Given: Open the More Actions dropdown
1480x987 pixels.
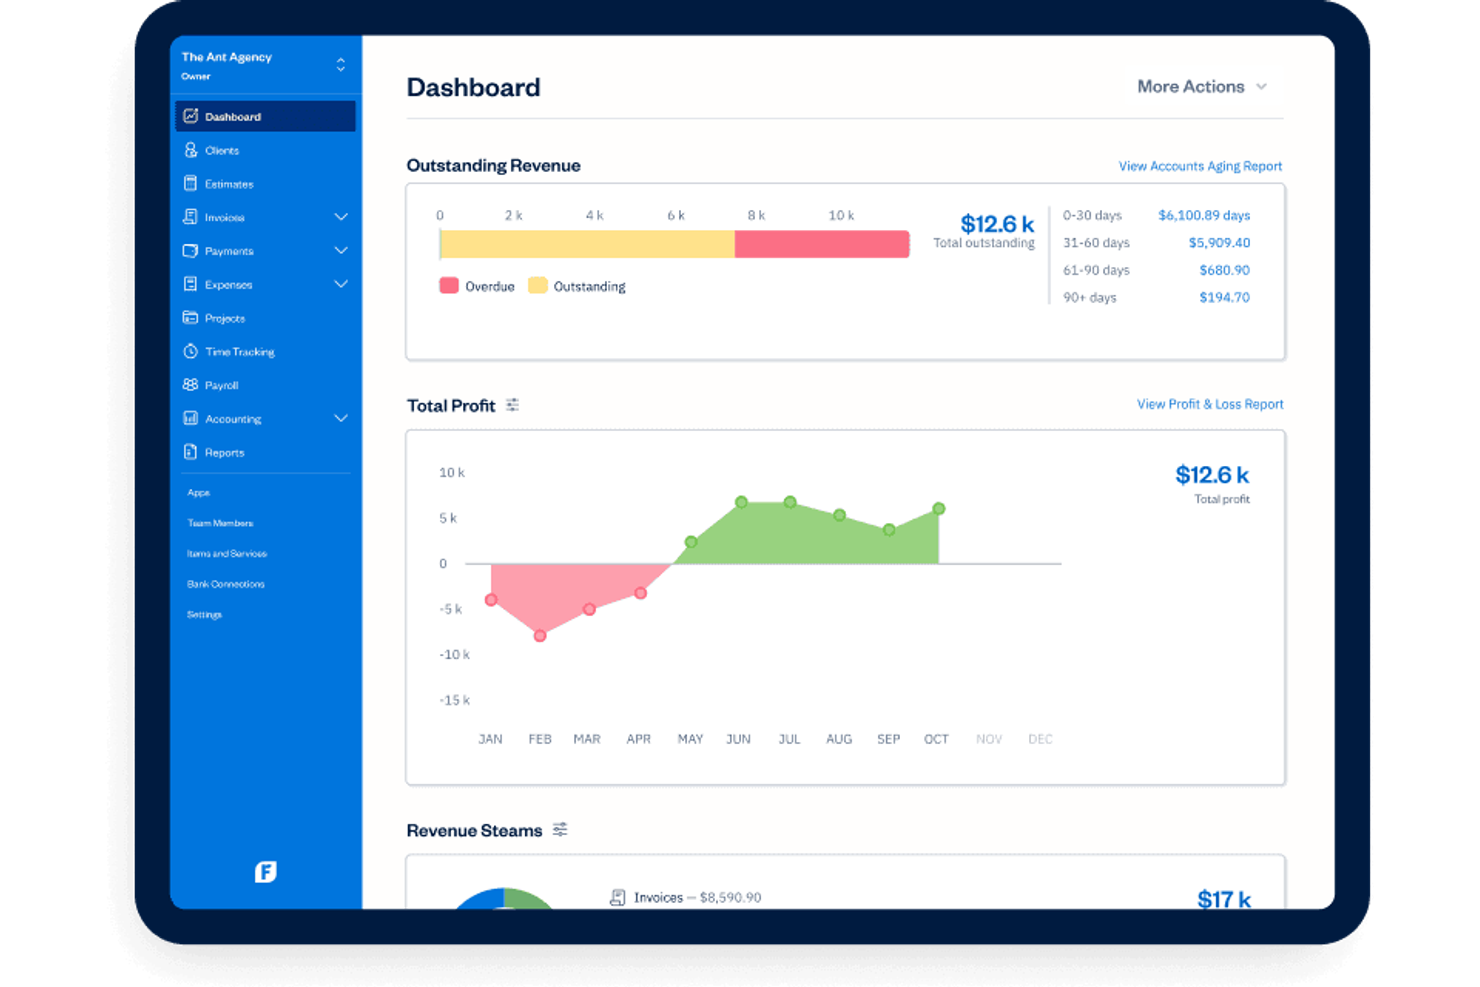Looking at the screenshot, I should pos(1201,86).
